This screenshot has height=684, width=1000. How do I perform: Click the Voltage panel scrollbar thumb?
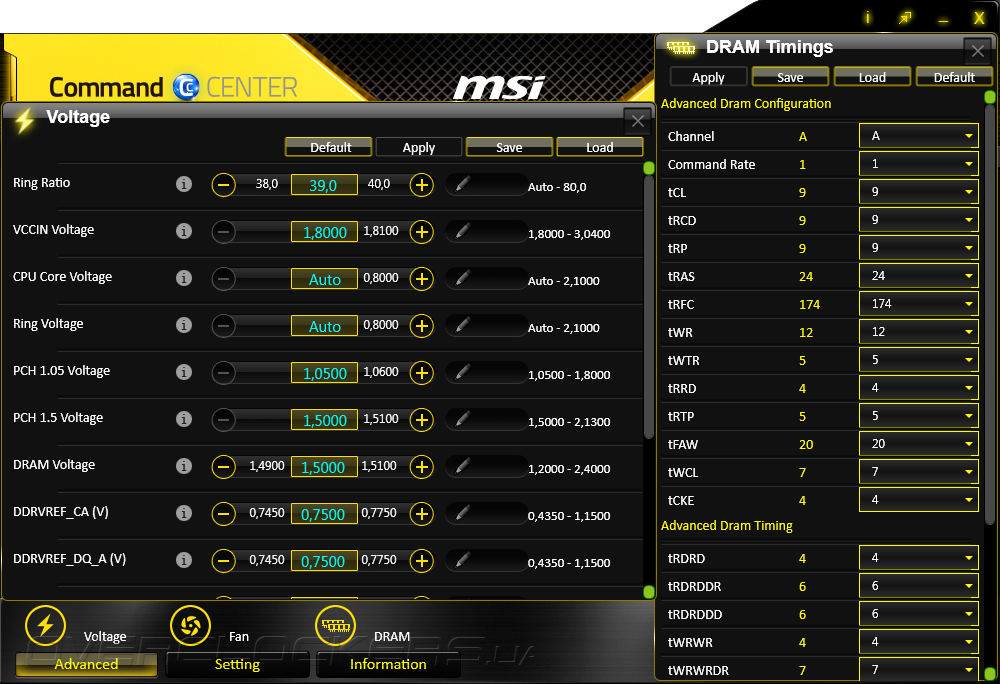649,307
